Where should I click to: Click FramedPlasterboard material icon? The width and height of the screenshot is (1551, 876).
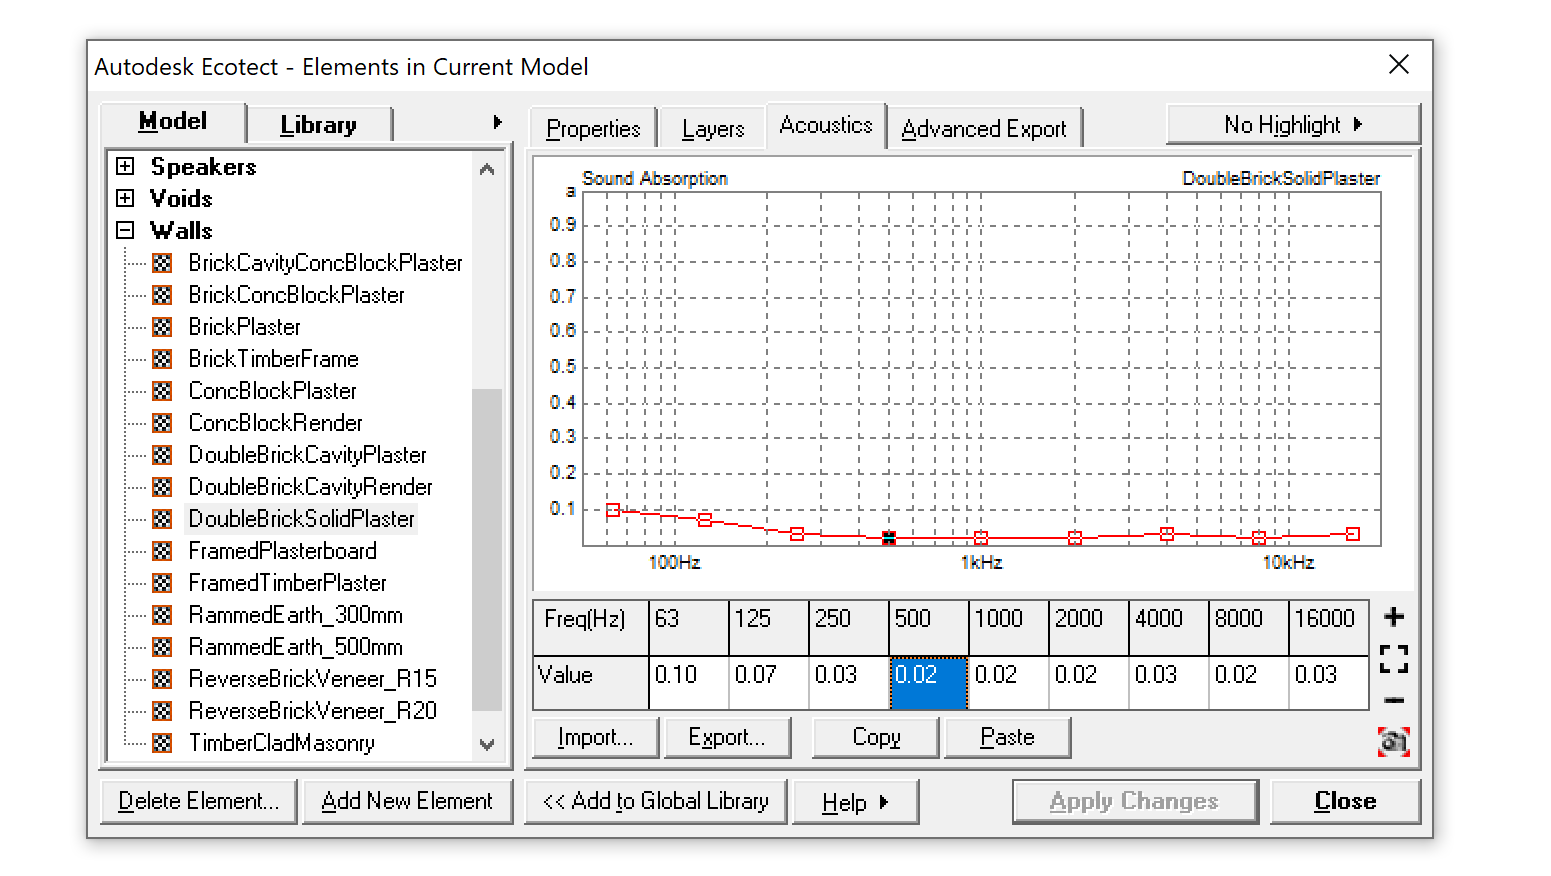[x=162, y=551]
